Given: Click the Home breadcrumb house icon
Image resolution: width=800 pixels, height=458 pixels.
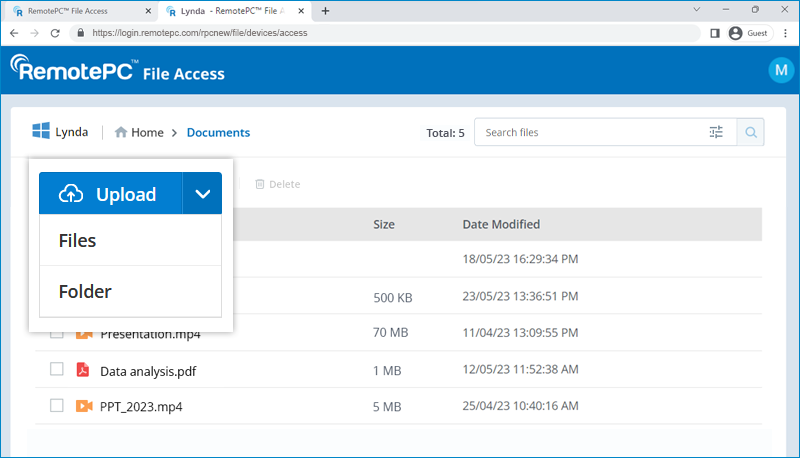Looking at the screenshot, I should coord(121,132).
